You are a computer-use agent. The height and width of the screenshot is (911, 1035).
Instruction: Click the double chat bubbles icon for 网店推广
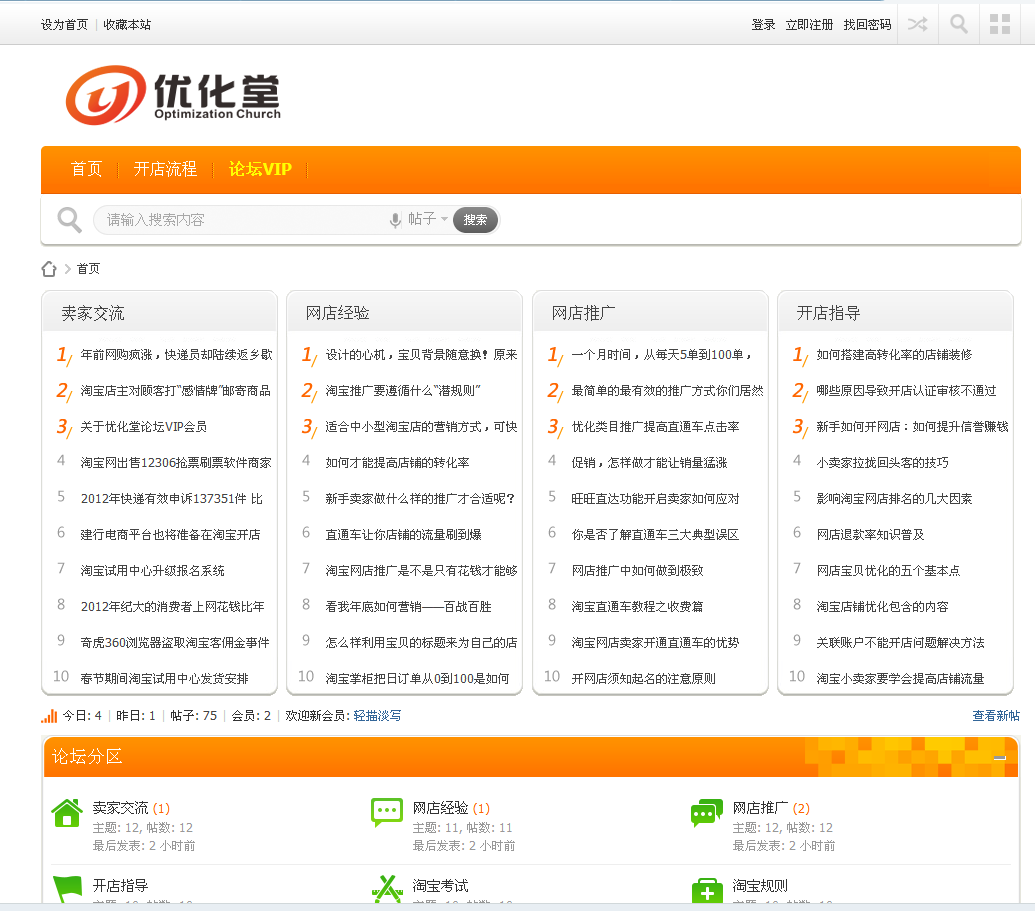tap(706, 814)
